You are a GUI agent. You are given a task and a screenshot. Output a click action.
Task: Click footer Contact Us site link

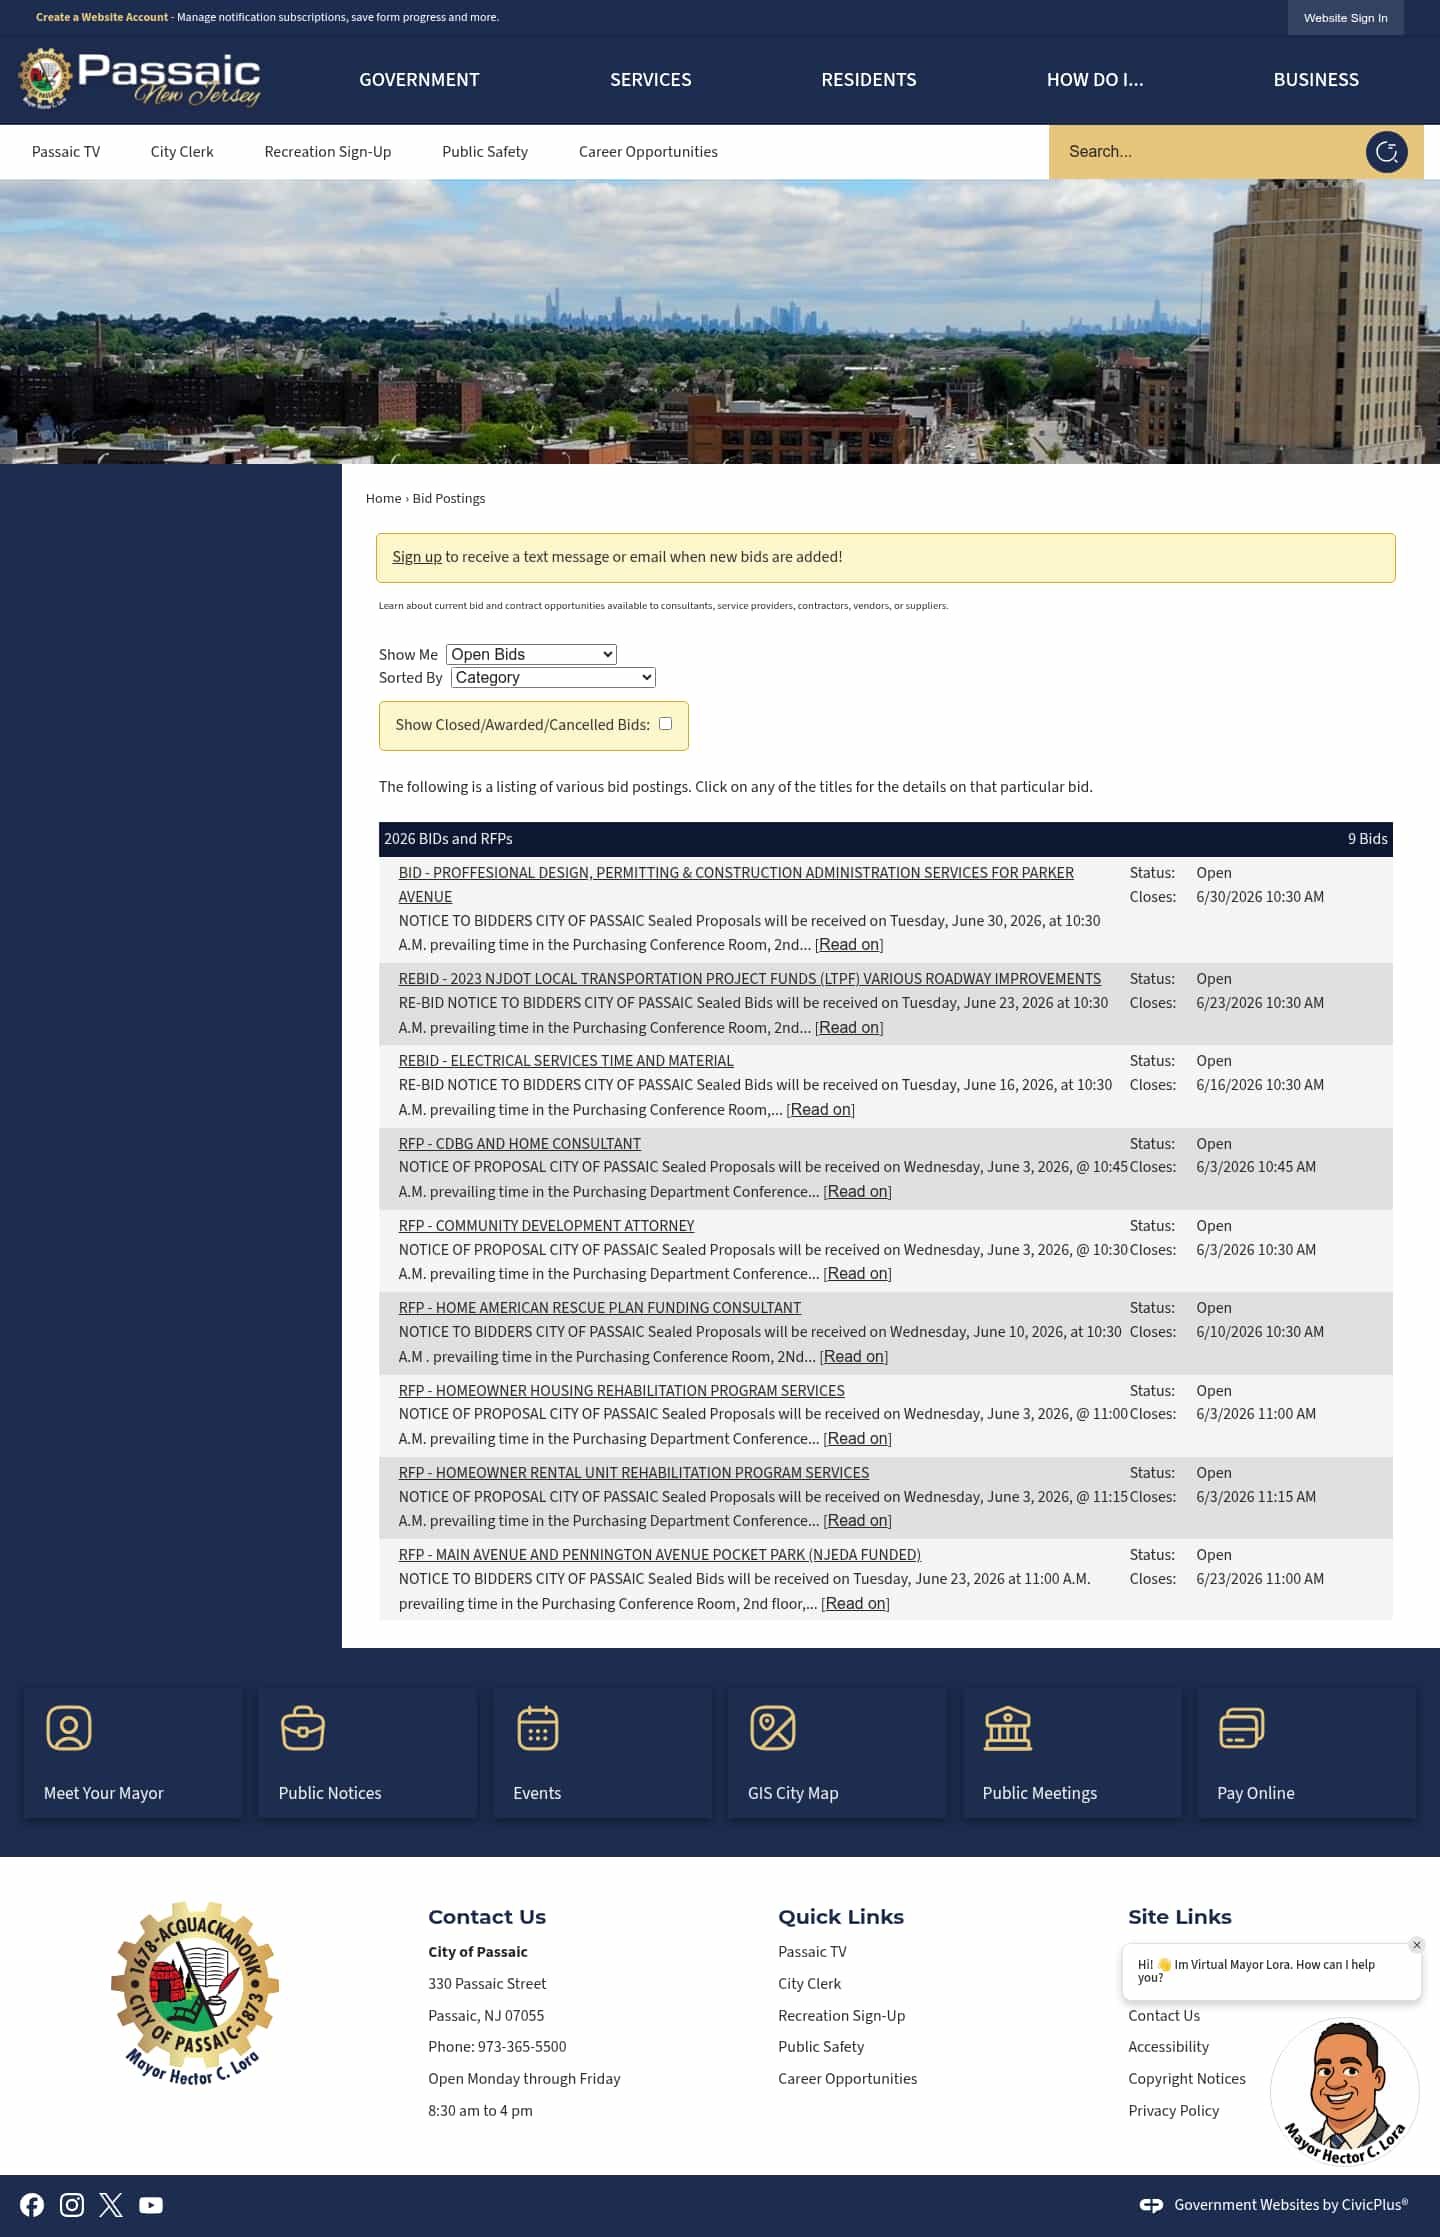point(1164,2016)
